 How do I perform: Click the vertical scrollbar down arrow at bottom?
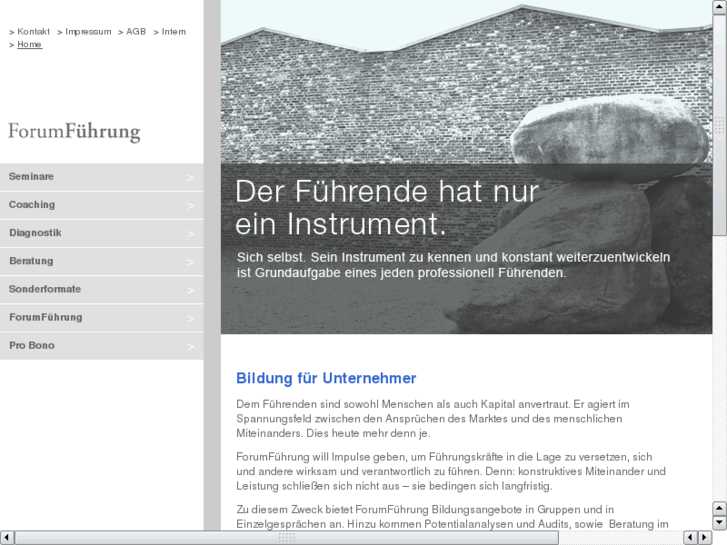pyautogui.click(x=720, y=523)
